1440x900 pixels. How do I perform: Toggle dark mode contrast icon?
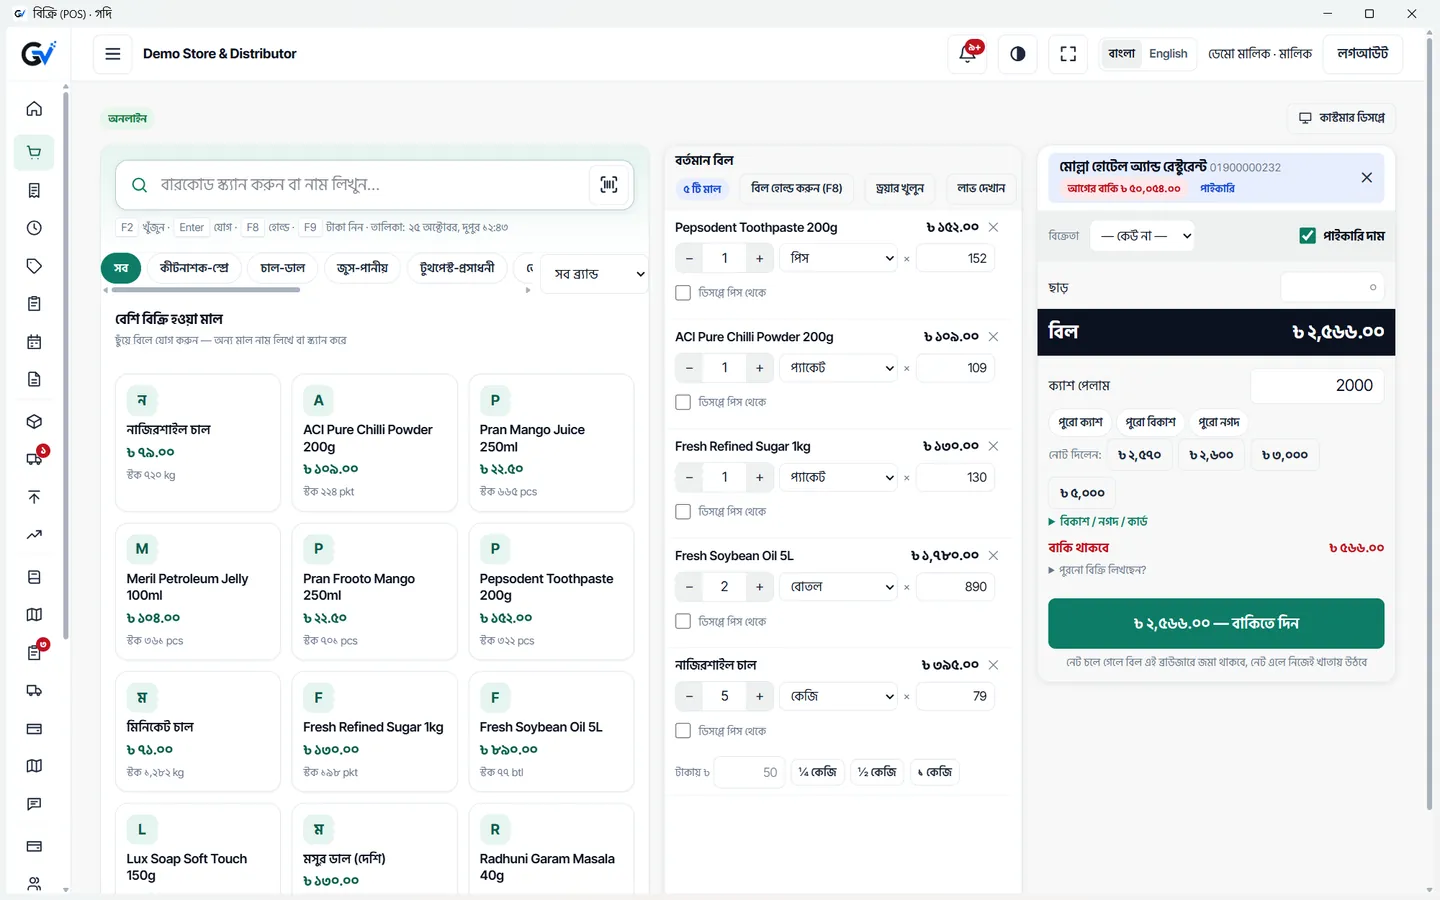click(1018, 54)
